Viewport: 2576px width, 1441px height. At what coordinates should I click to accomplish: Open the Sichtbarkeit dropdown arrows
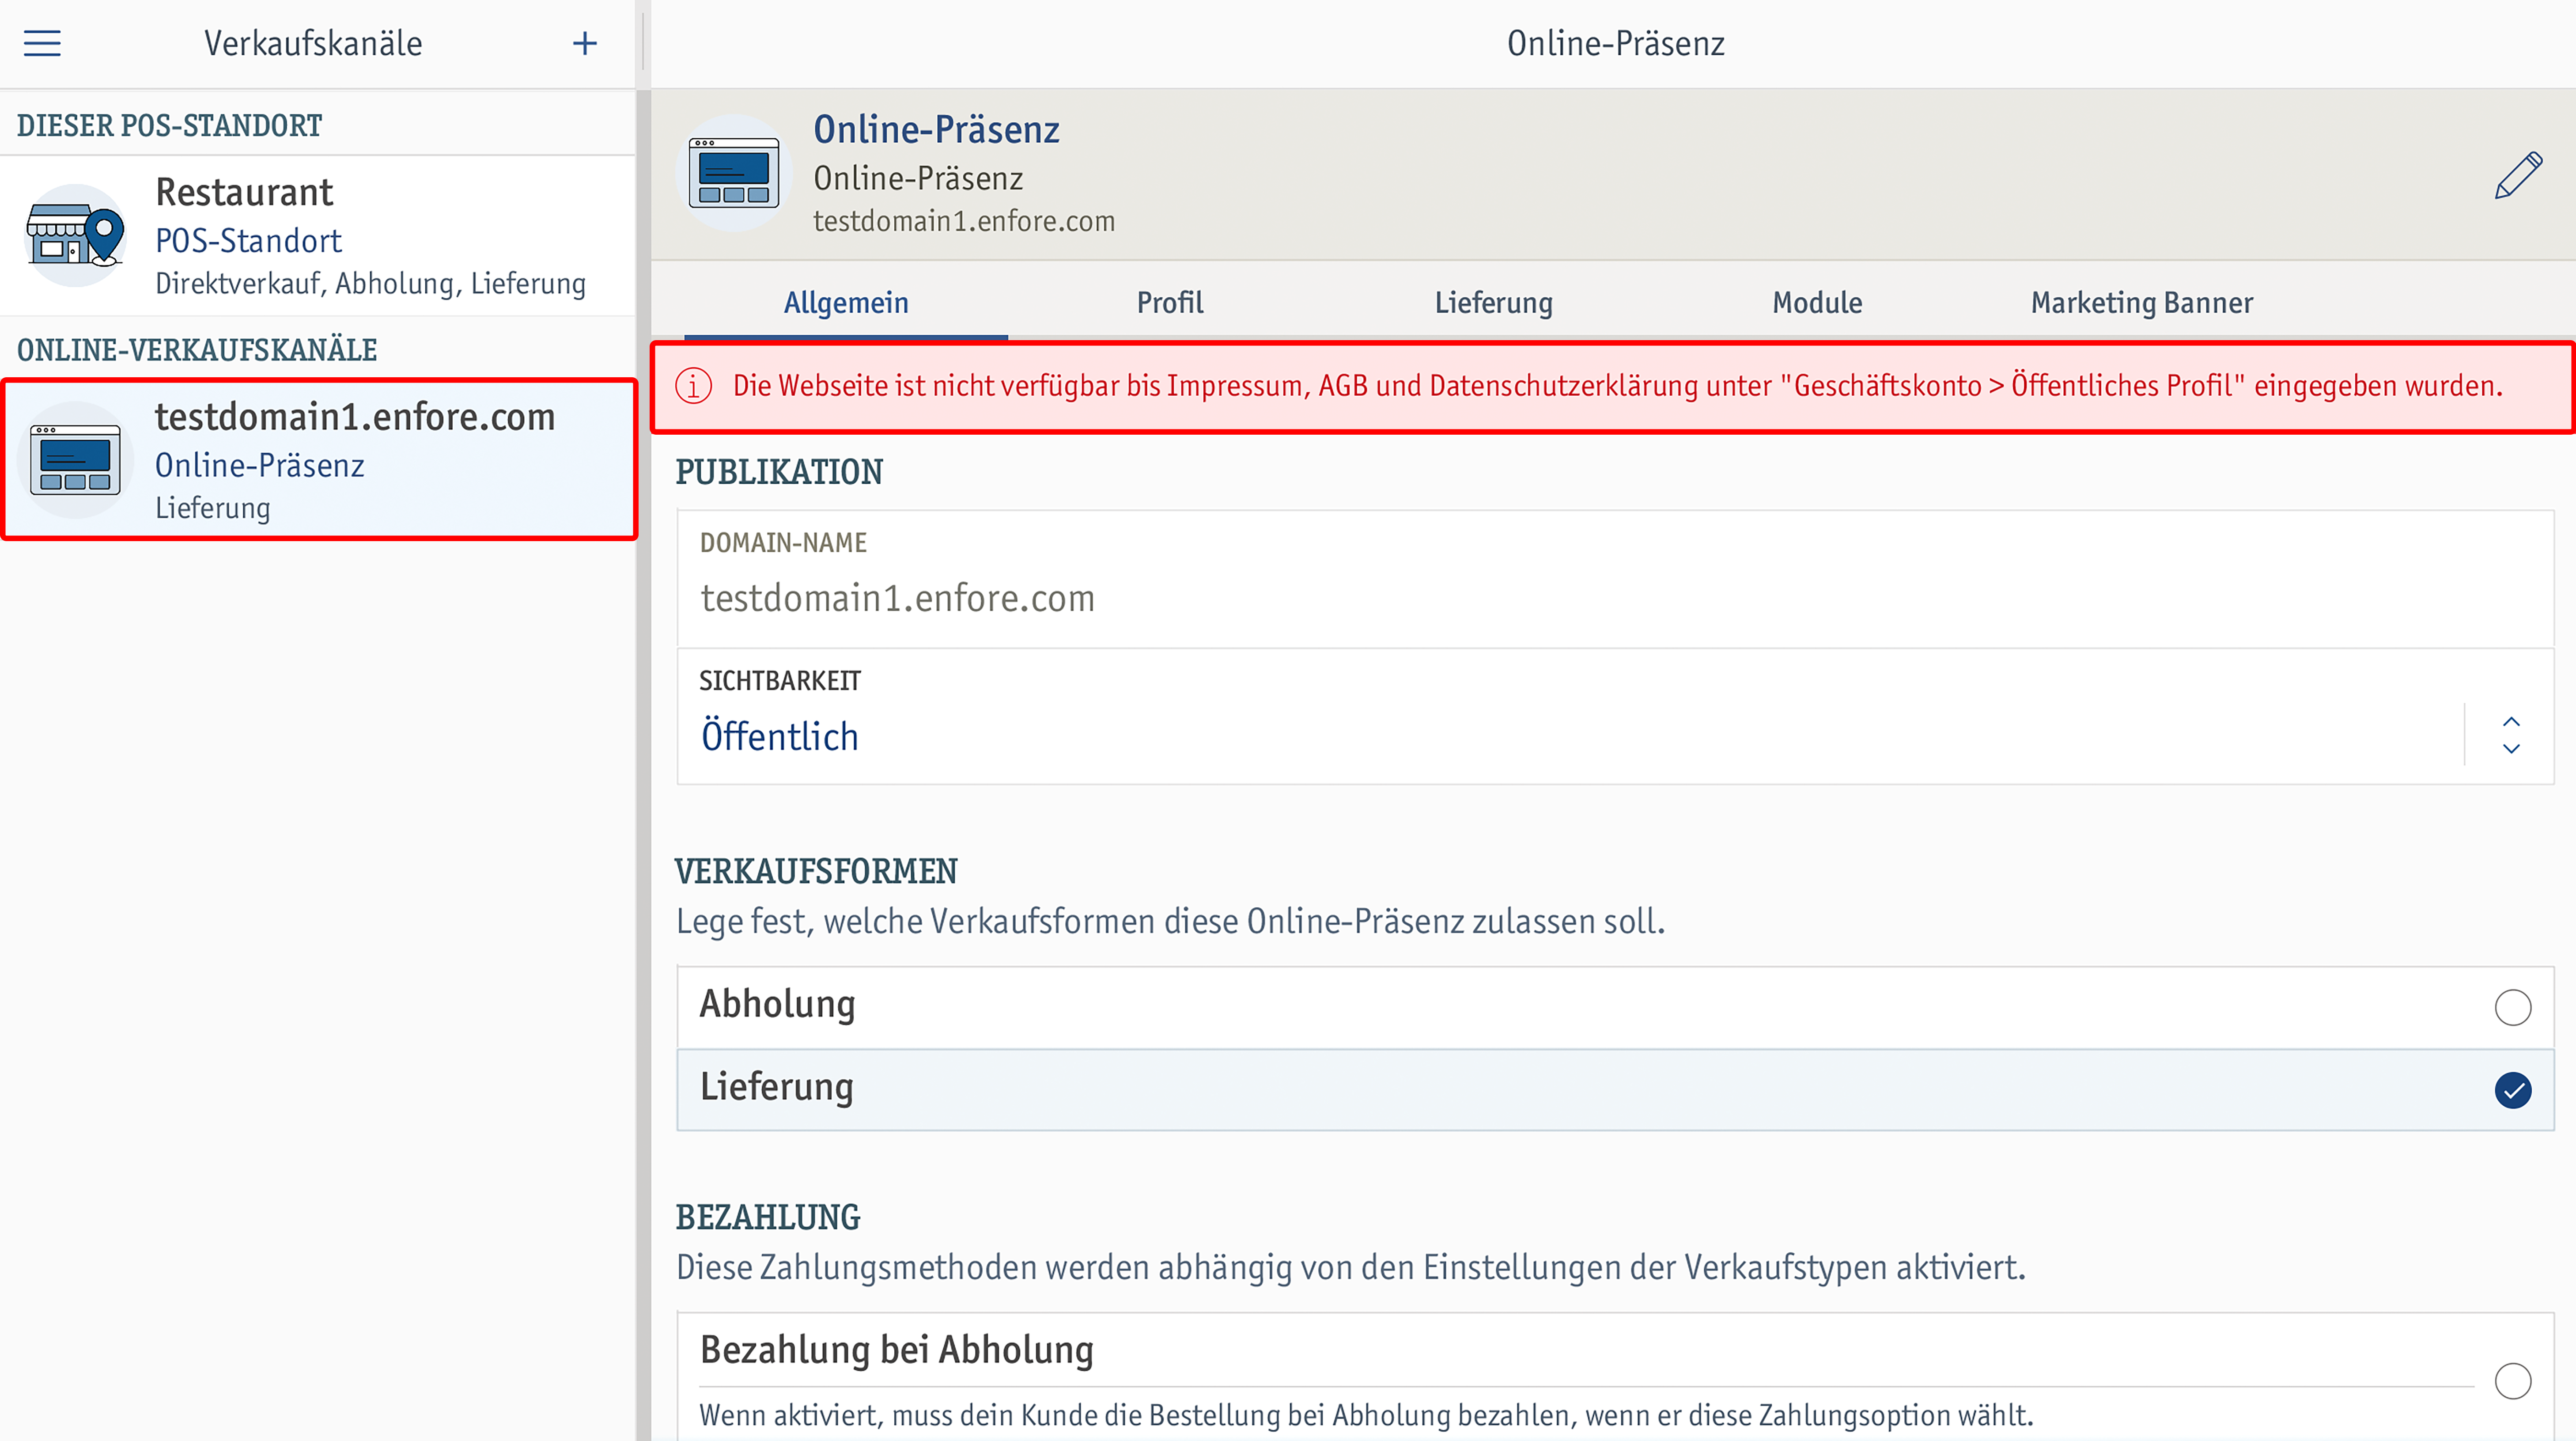[2510, 735]
